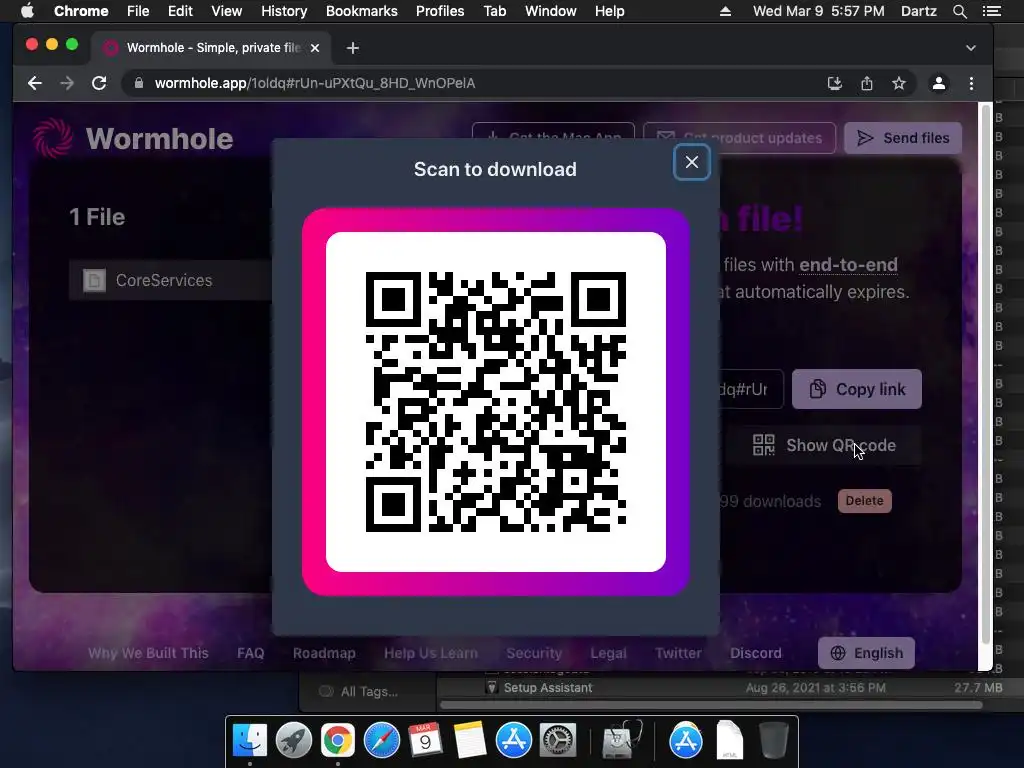Open Notes from the Dock
The height and width of the screenshot is (768, 1024).
pyautogui.click(x=469, y=741)
